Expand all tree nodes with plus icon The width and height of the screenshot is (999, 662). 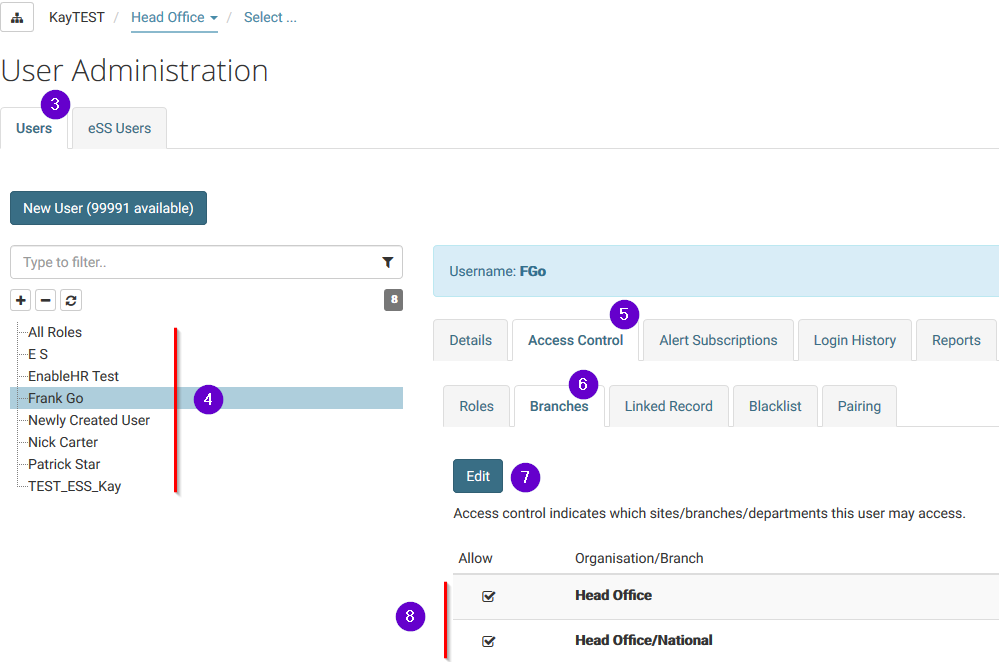click(21, 300)
